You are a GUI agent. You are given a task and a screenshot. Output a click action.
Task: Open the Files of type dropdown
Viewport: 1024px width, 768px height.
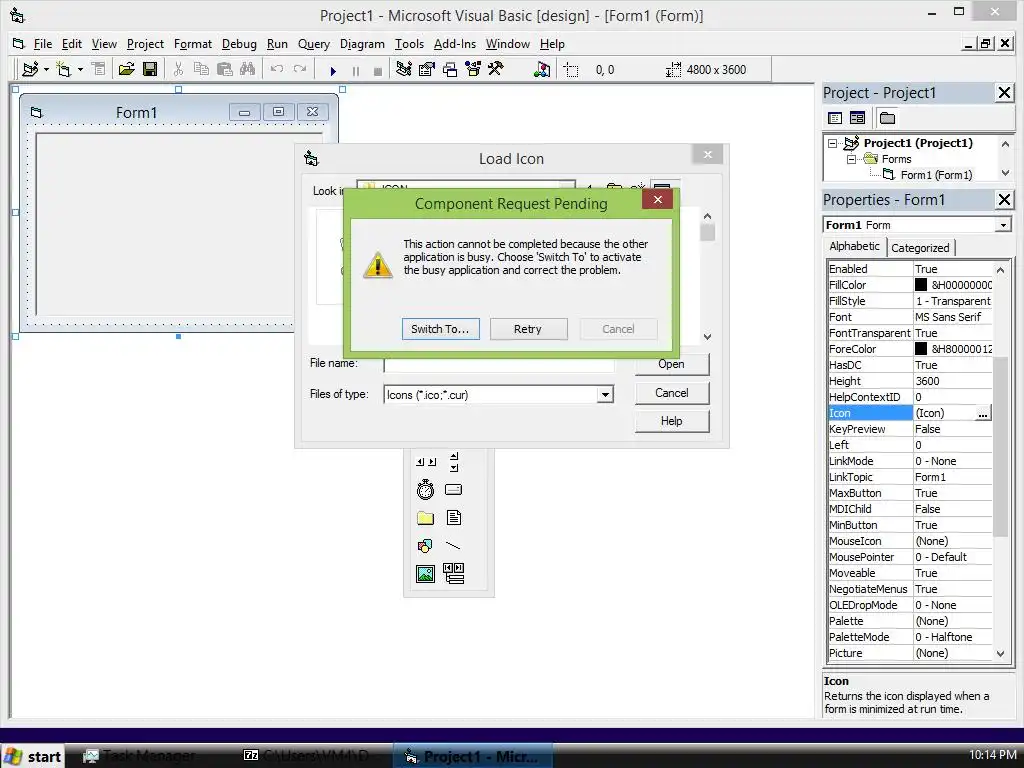[605, 394]
